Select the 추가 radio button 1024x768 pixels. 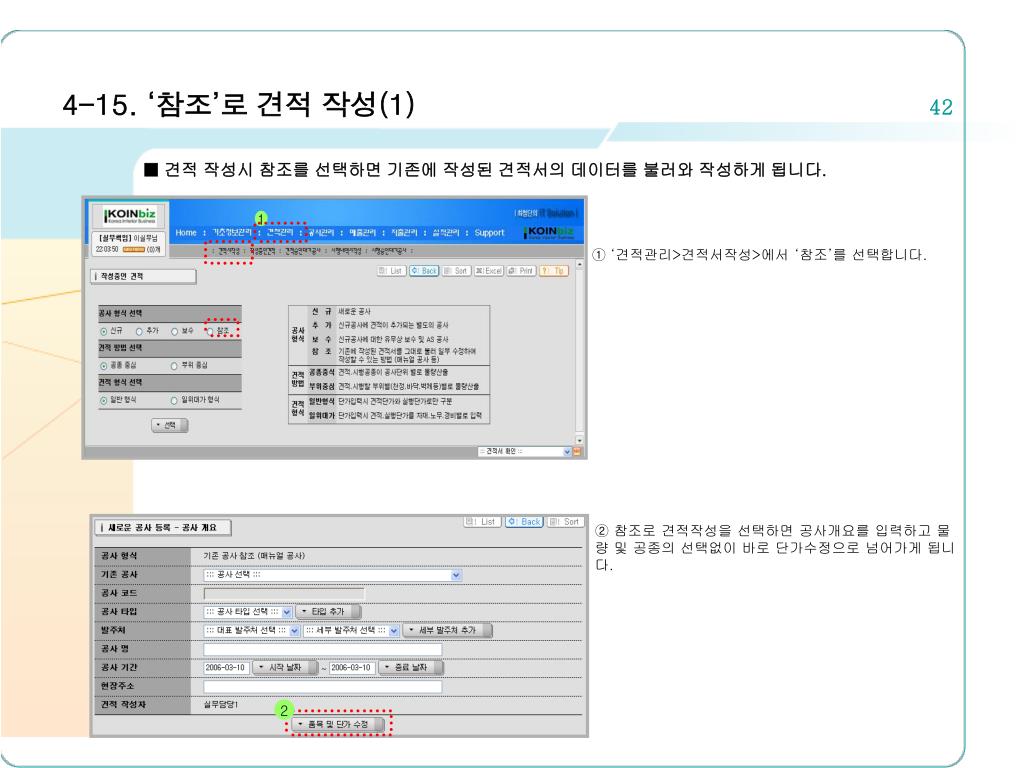pyautogui.click(x=139, y=332)
